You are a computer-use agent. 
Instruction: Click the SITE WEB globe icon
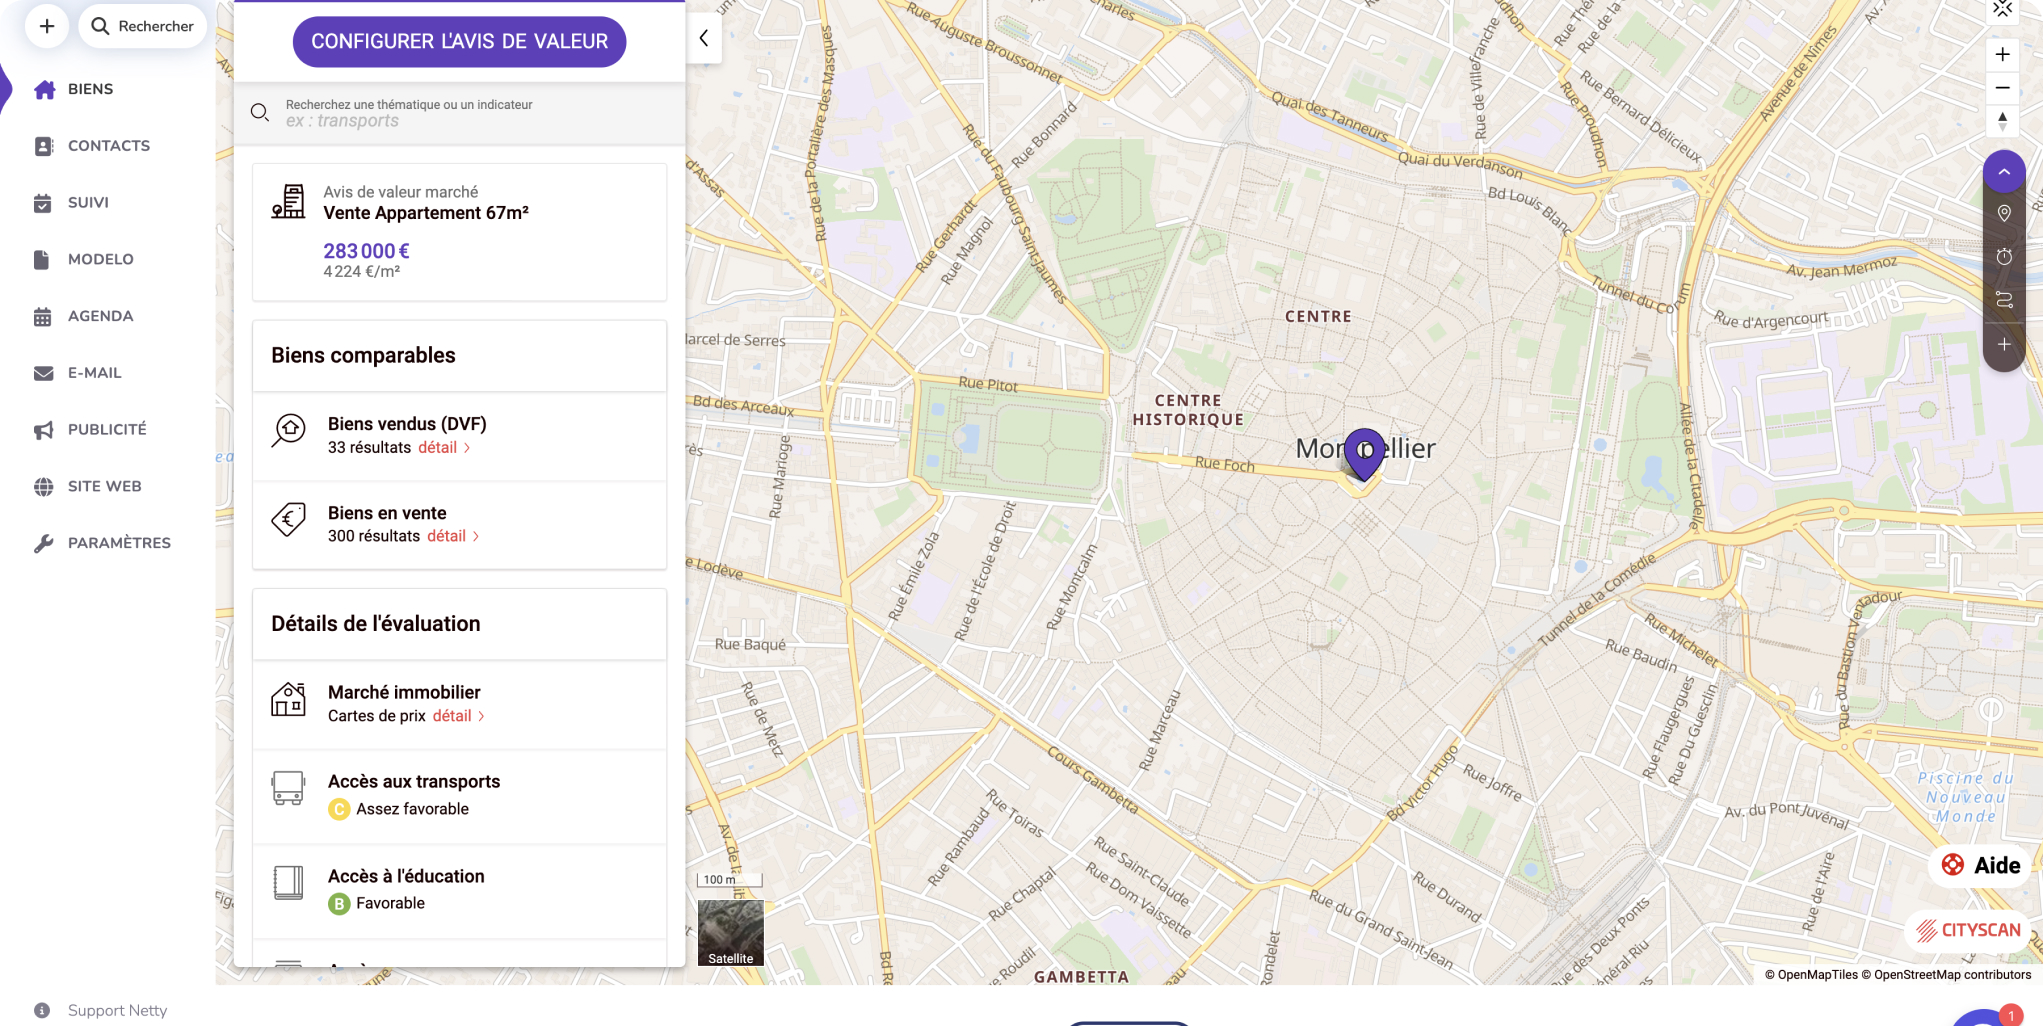43,487
